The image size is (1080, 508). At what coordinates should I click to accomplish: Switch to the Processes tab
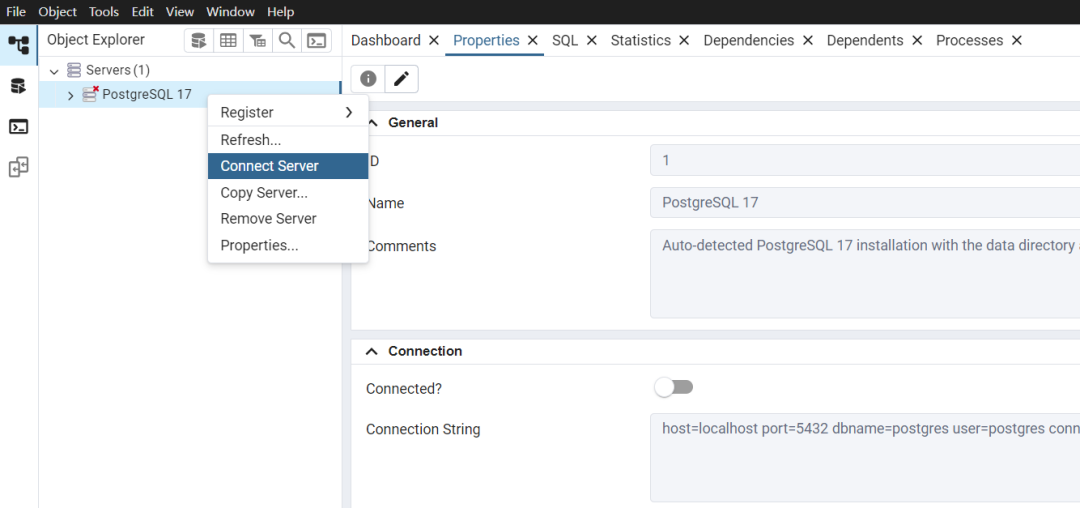(x=970, y=41)
